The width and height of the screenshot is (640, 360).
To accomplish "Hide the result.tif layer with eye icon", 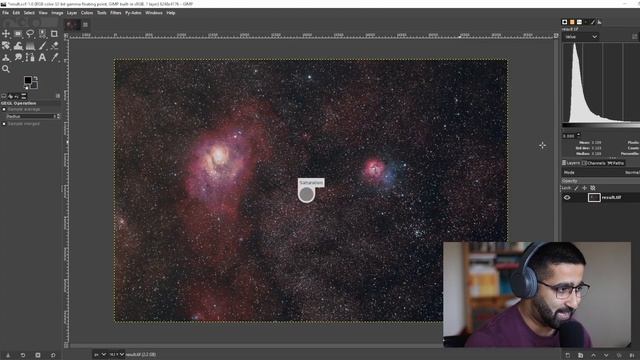I will [x=567, y=198].
